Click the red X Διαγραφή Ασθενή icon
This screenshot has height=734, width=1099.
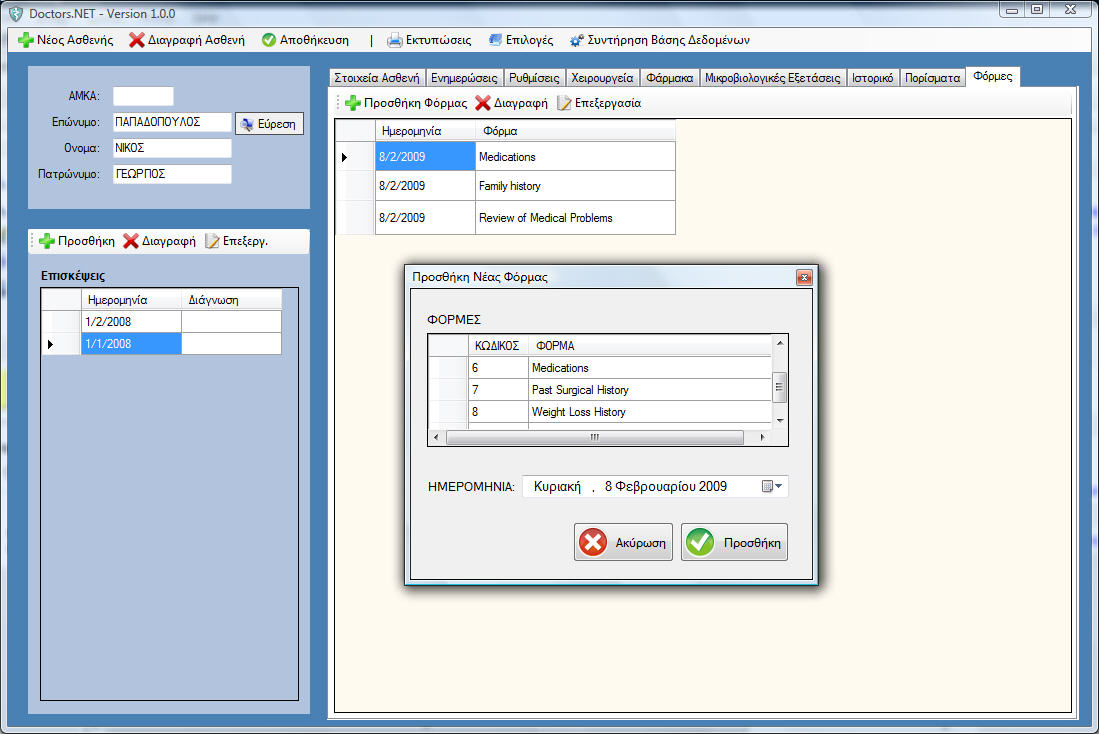pyautogui.click(x=135, y=41)
